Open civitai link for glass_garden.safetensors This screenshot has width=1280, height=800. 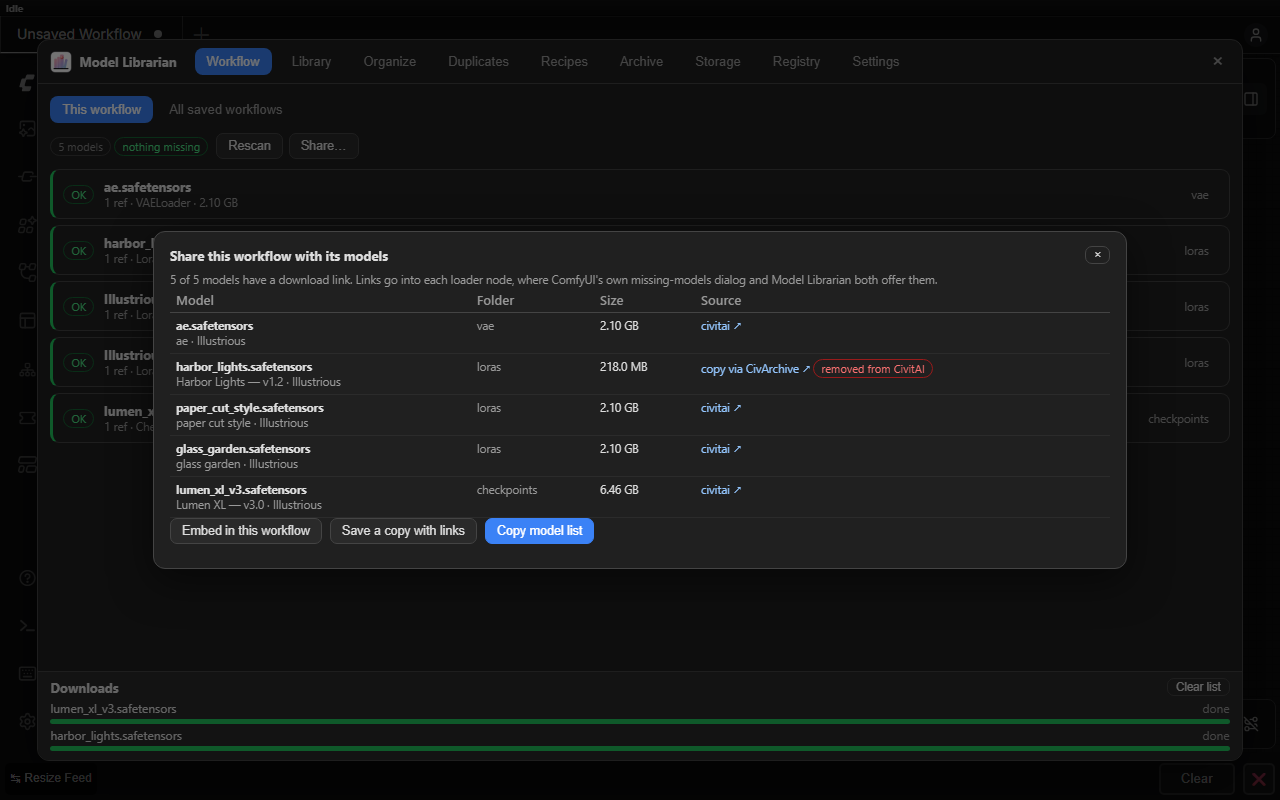point(721,449)
